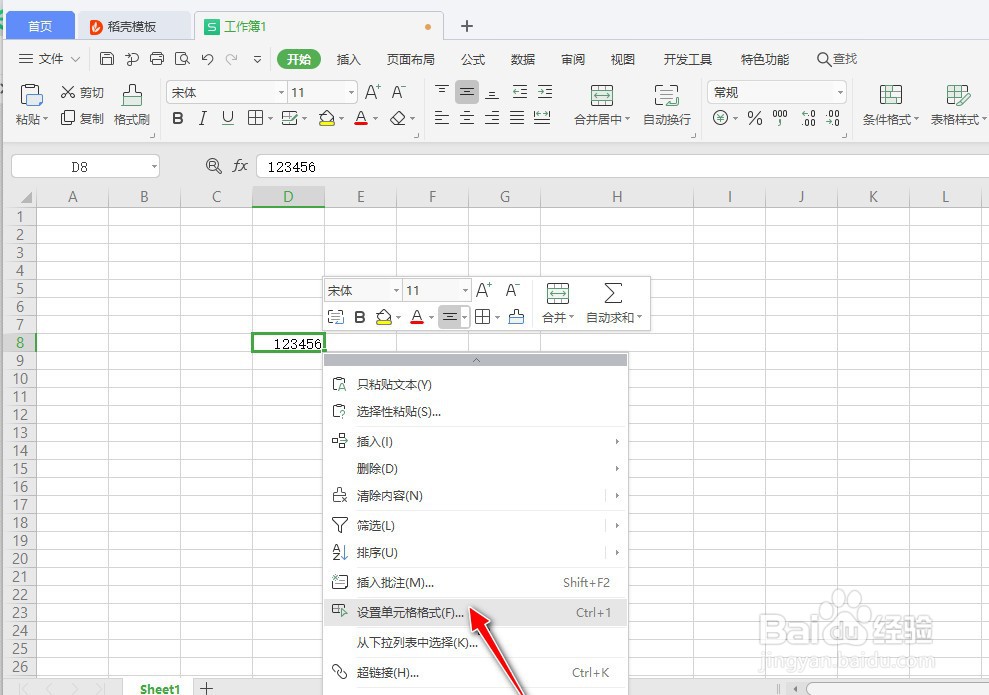Open the 文件 menu dropdown
The width and height of the screenshot is (989, 695).
(x=50, y=59)
